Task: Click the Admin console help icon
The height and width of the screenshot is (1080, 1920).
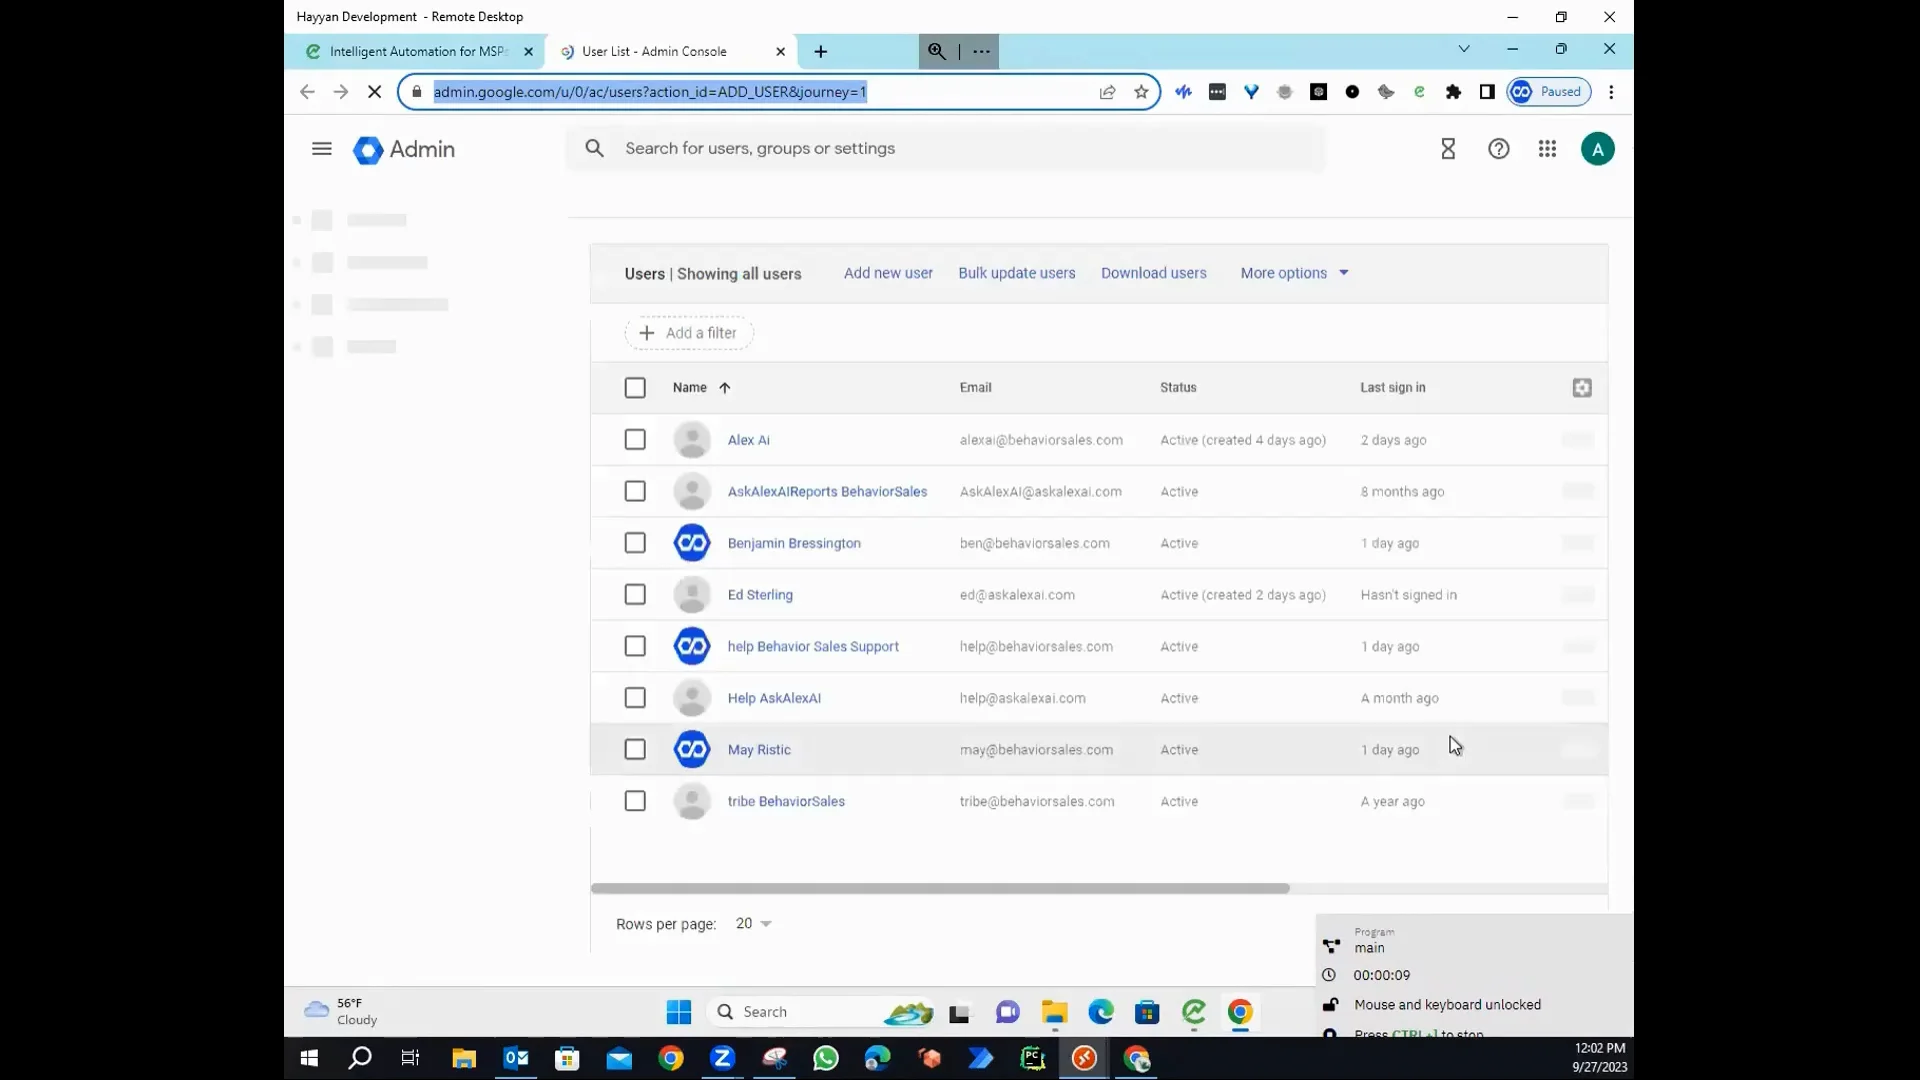Action: pos(1498,148)
